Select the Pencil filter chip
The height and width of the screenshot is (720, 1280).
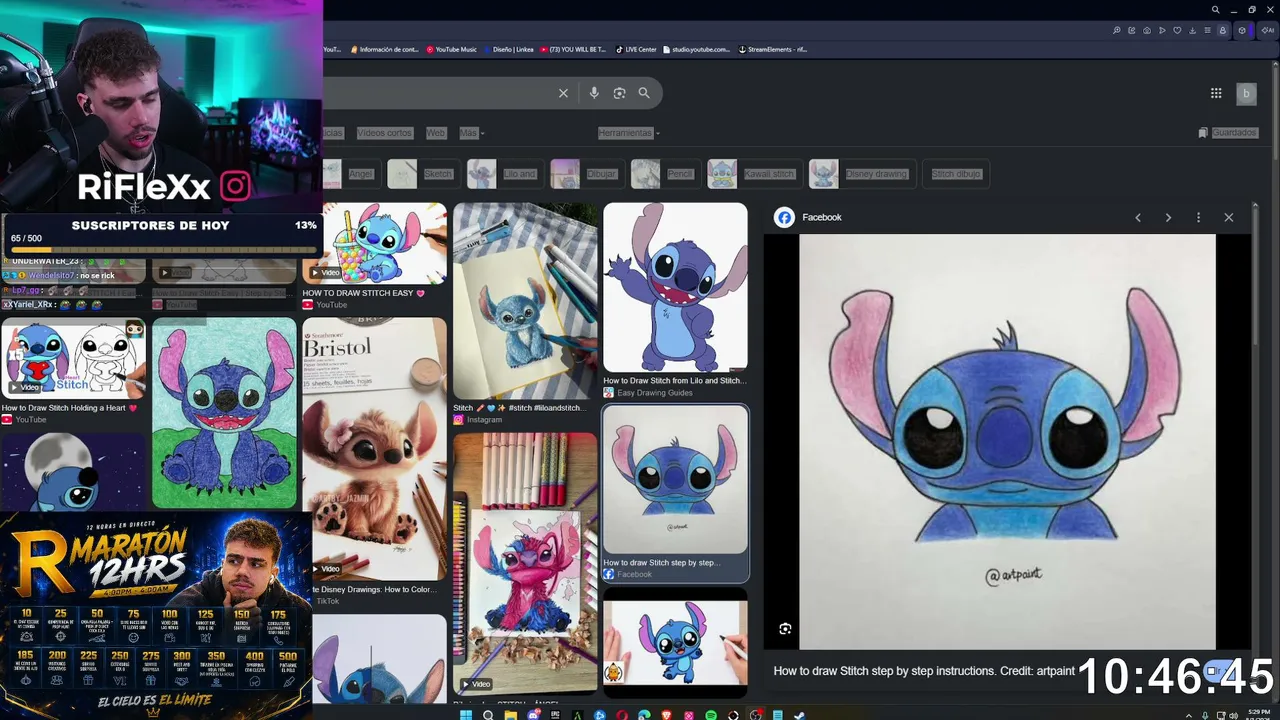coord(665,174)
